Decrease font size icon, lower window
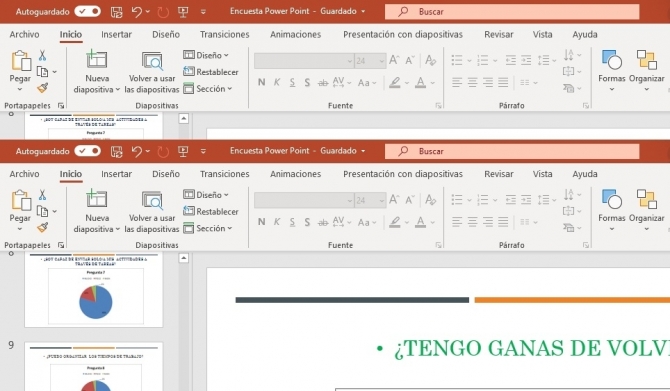670x391 pixels. tap(410, 200)
